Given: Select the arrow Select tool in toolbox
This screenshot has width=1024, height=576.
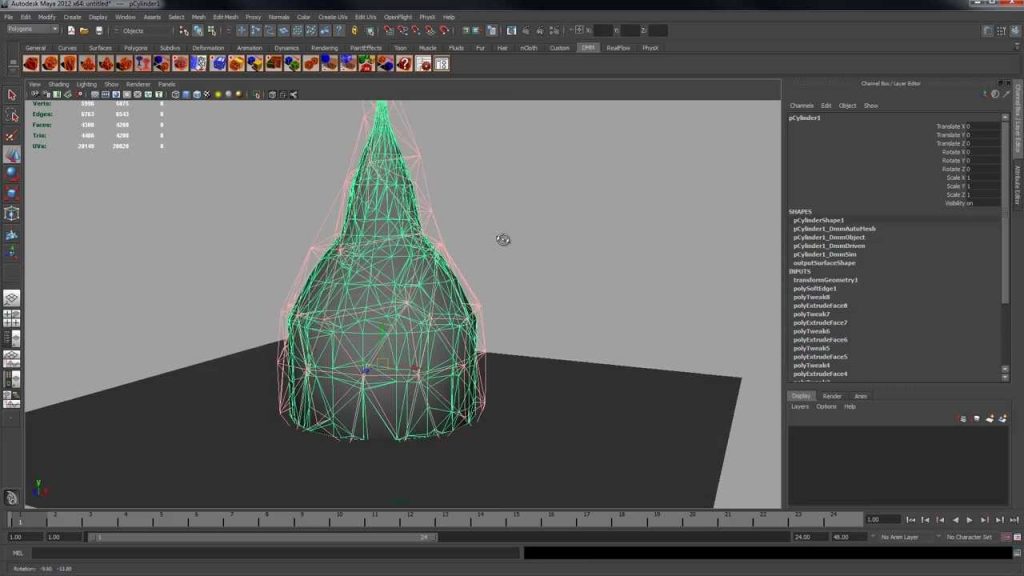Looking at the screenshot, I should pyautogui.click(x=11, y=95).
